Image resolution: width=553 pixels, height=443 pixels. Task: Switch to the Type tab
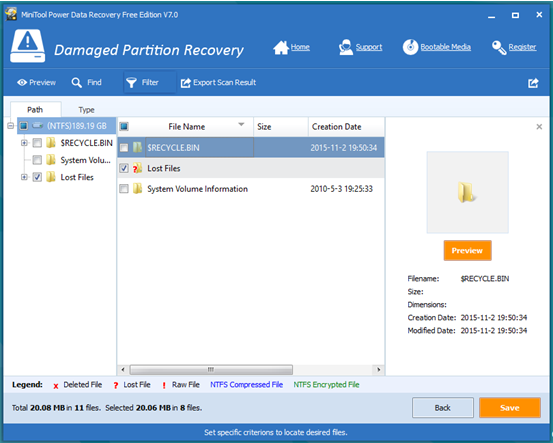pyautogui.click(x=86, y=110)
